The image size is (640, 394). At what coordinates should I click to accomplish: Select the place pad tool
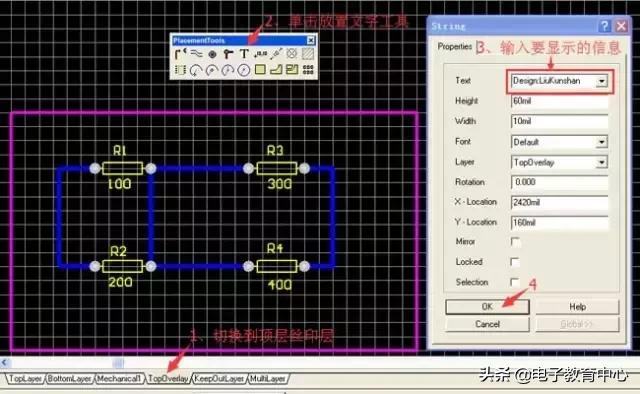click(x=212, y=54)
